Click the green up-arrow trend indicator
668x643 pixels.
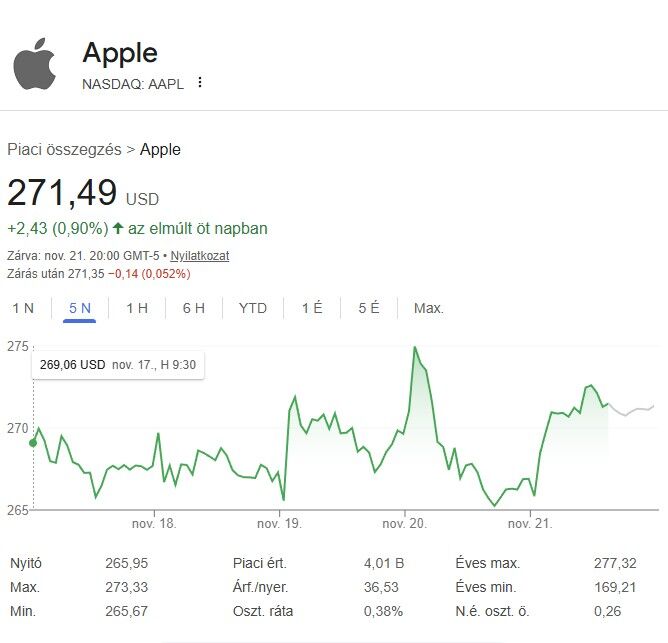click(x=118, y=228)
